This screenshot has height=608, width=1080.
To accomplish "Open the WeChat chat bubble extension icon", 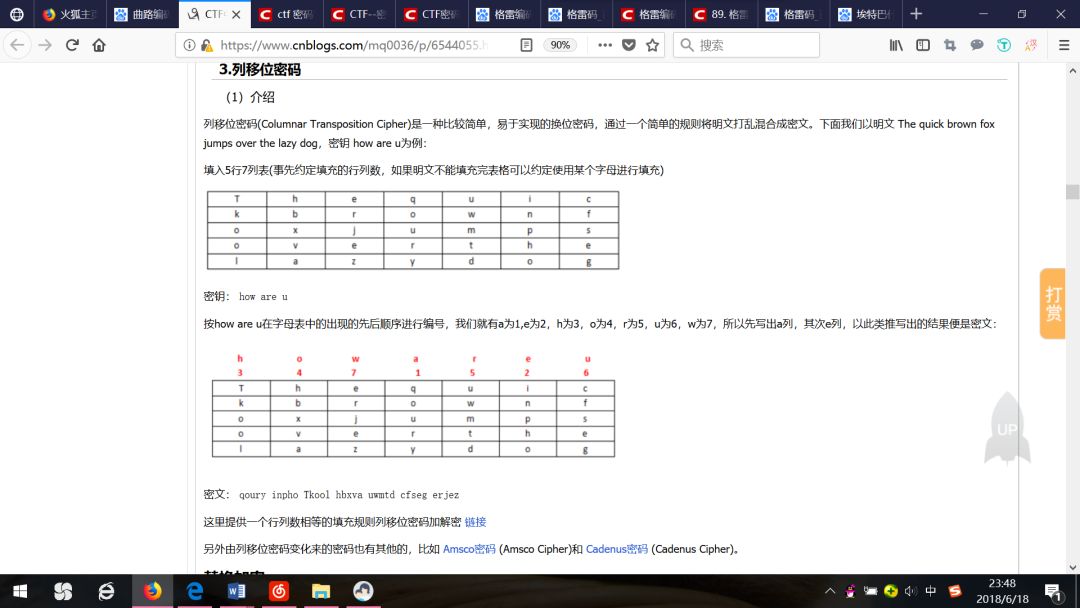I will [x=976, y=45].
